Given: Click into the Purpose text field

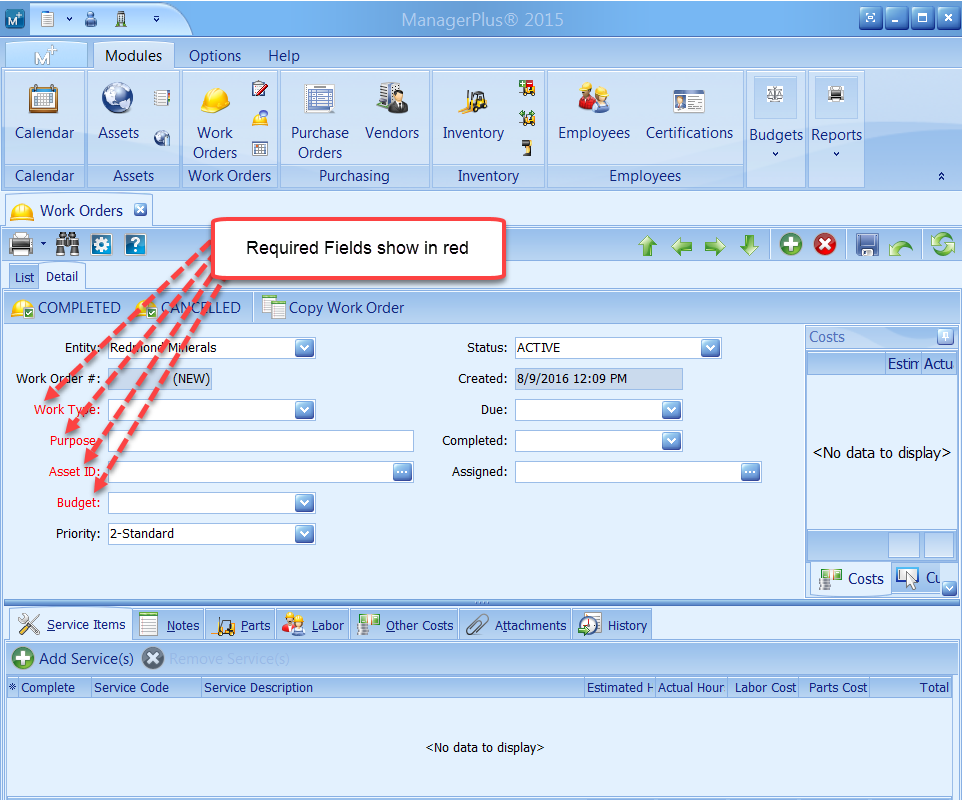Looking at the screenshot, I should point(261,441).
